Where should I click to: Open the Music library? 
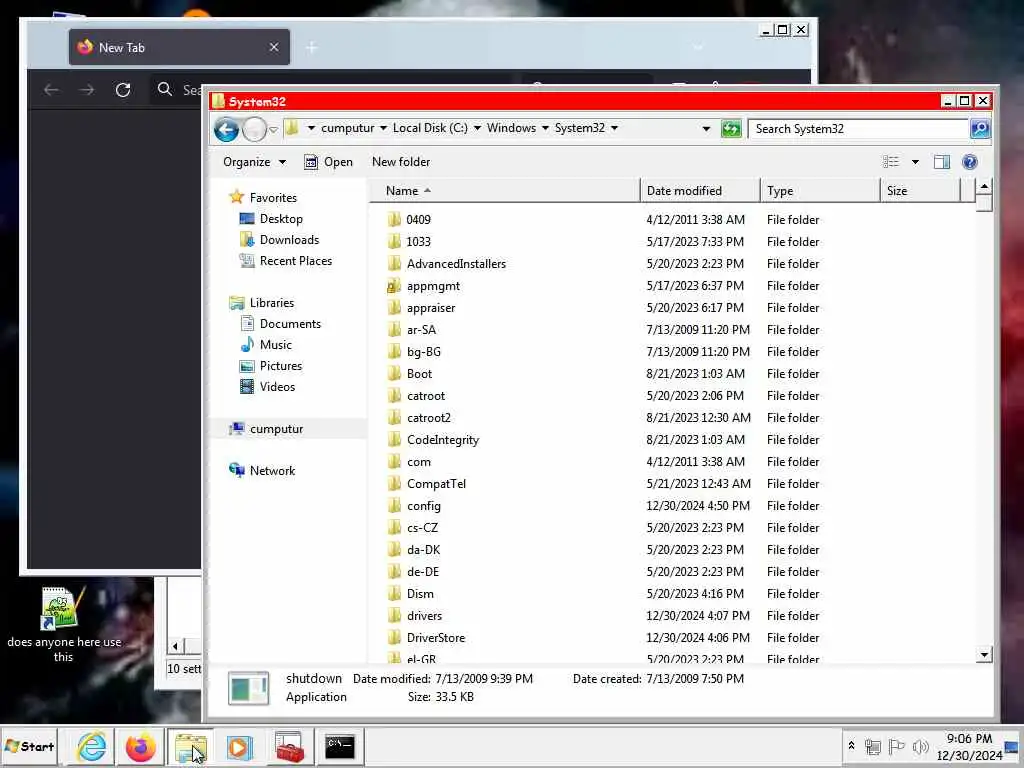click(276, 344)
